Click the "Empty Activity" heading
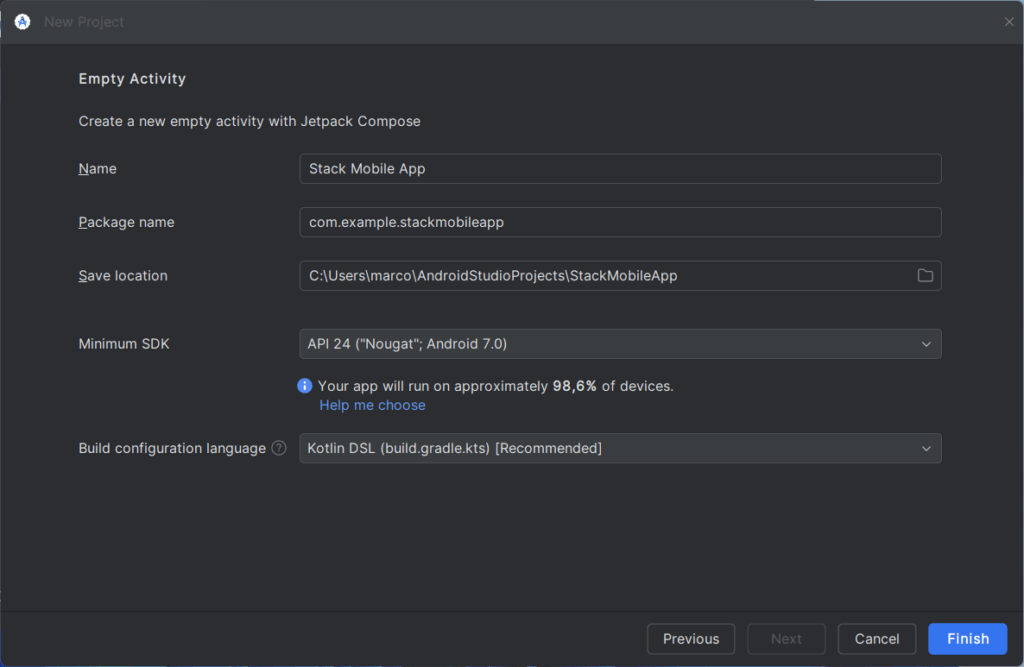 tap(132, 78)
